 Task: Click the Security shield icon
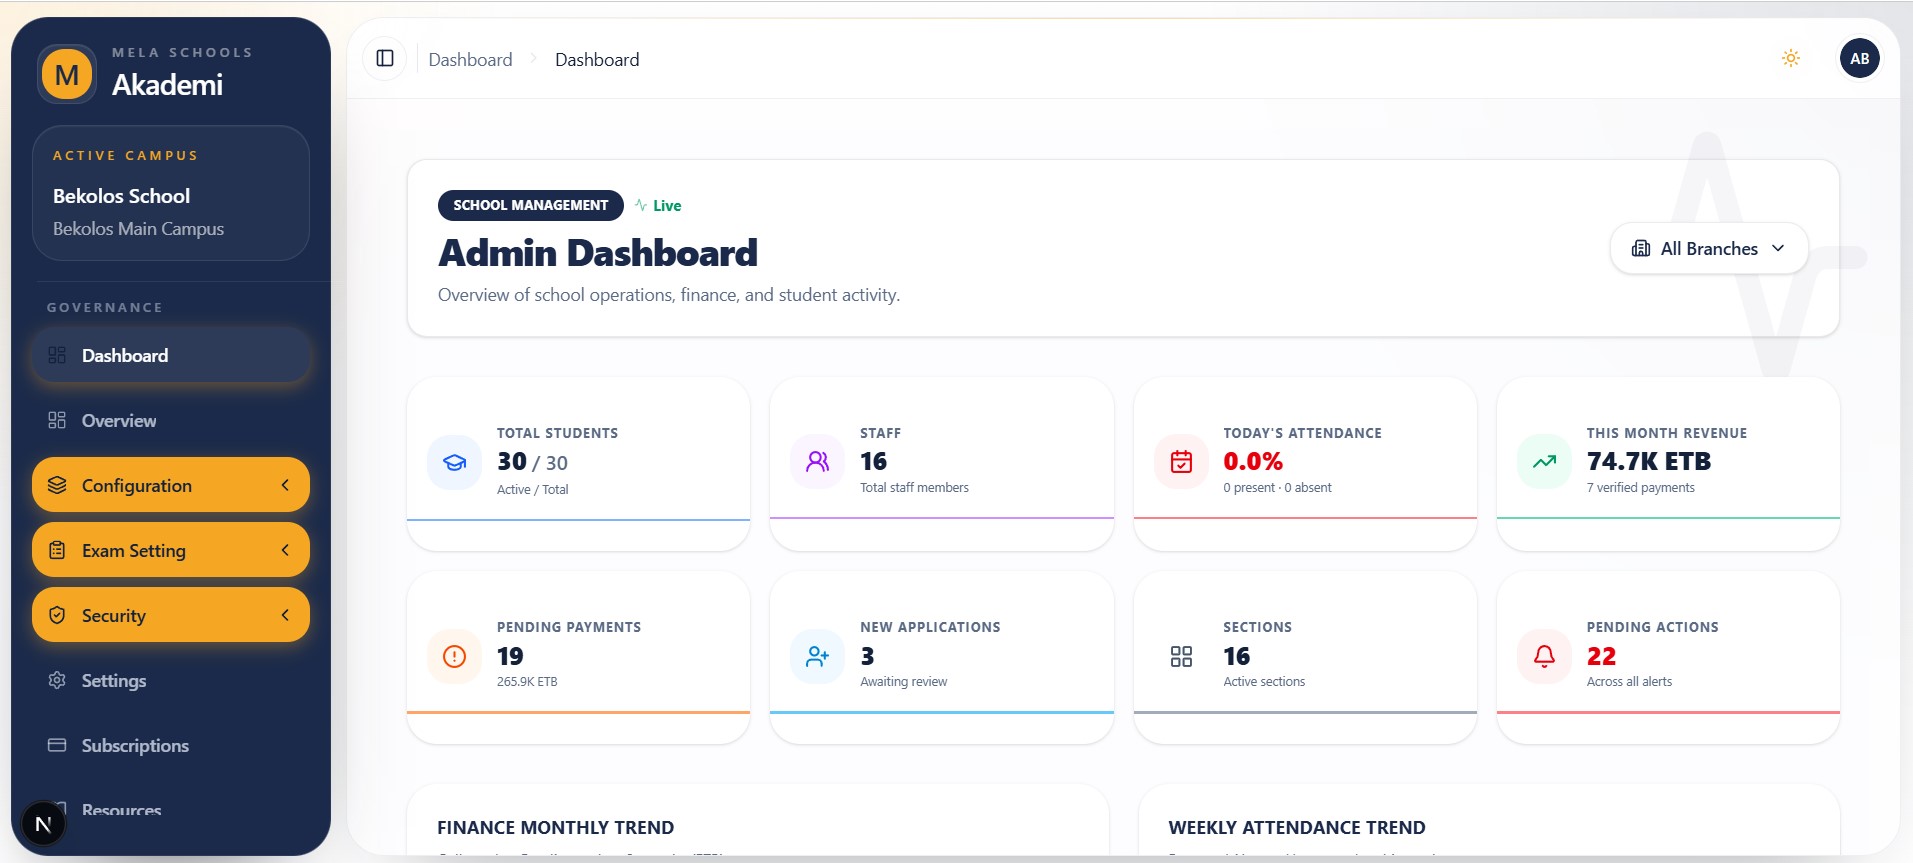[57, 615]
